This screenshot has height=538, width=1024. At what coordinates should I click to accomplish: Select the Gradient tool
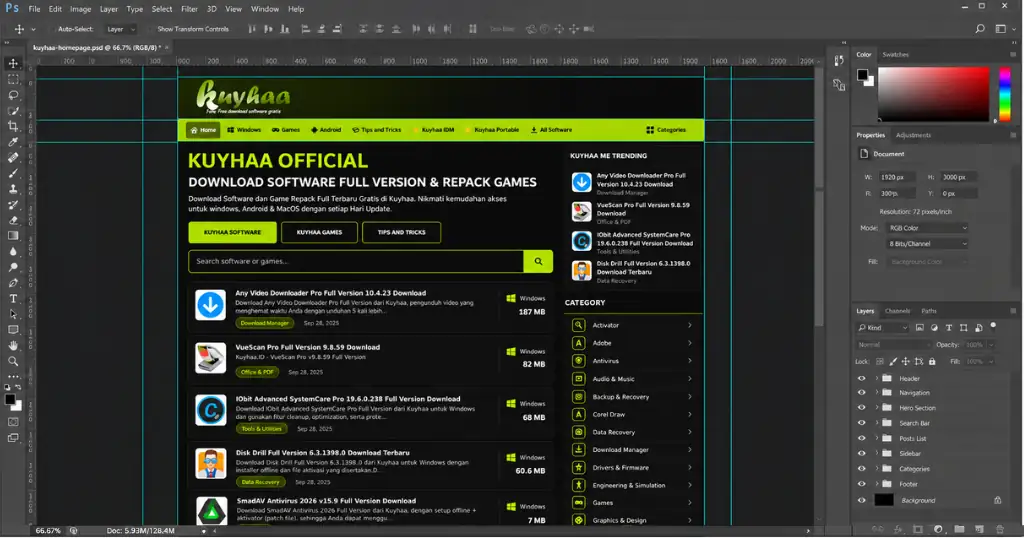(x=13, y=236)
